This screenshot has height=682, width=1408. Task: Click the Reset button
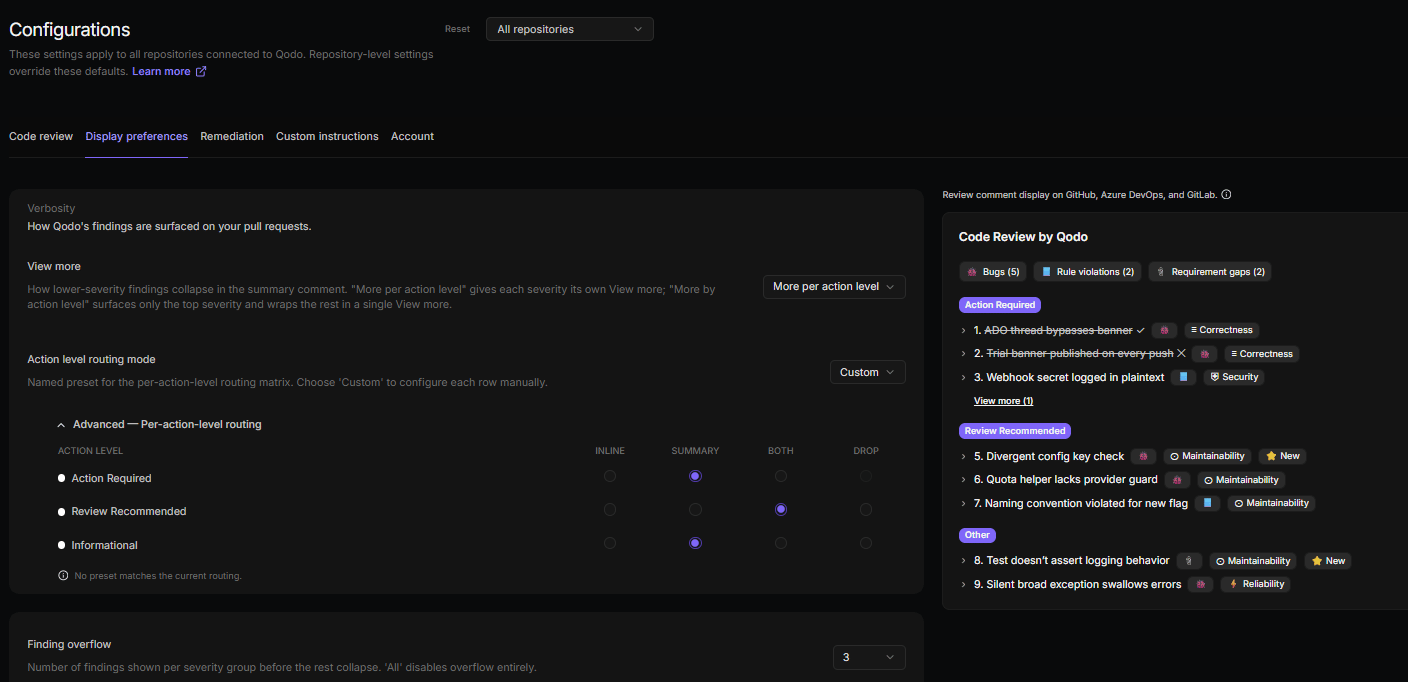click(x=457, y=29)
